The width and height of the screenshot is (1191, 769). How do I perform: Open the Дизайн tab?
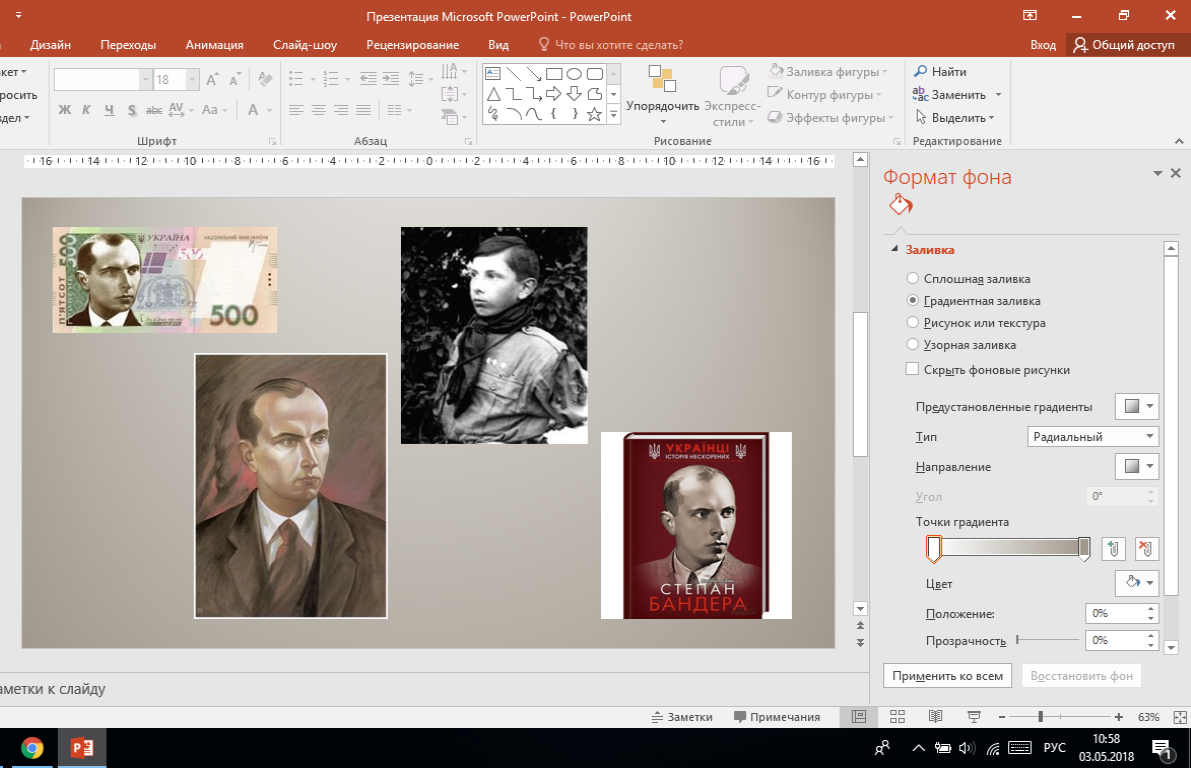point(51,45)
